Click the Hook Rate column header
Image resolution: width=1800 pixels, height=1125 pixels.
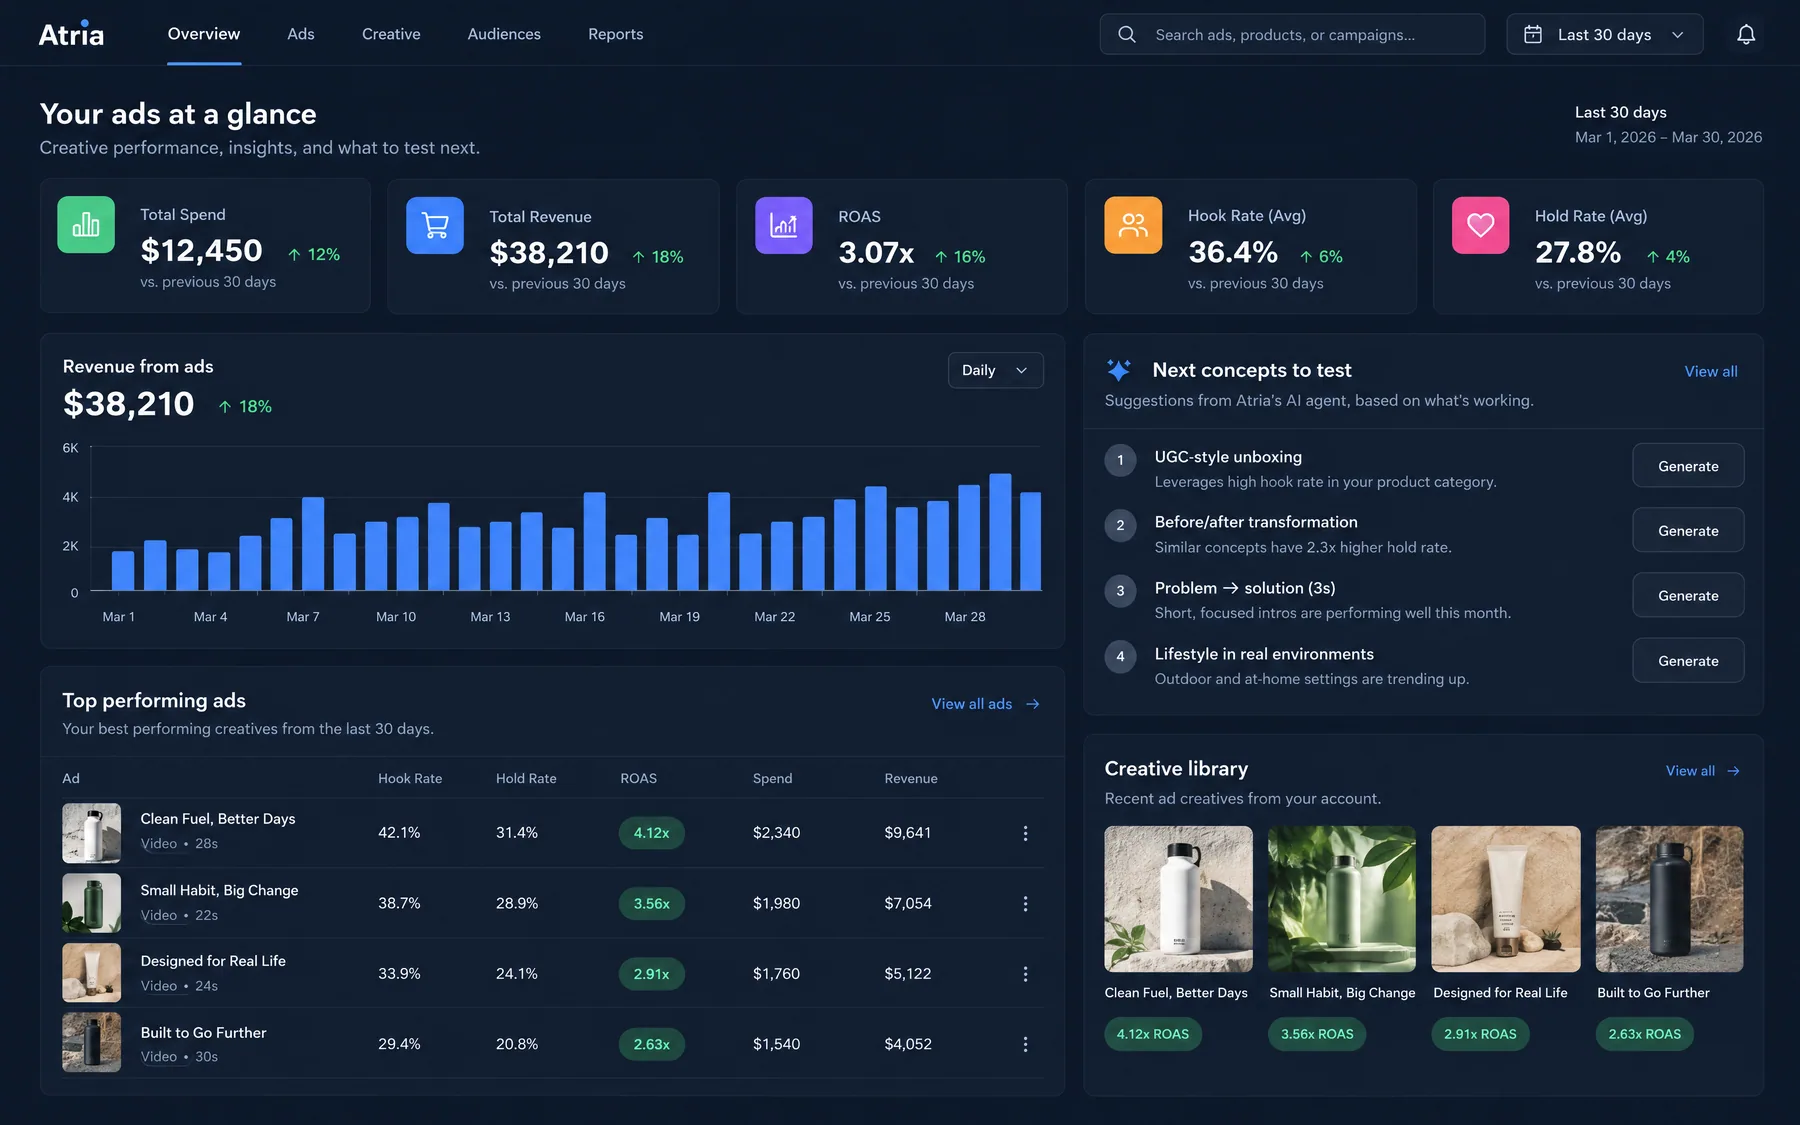point(410,779)
